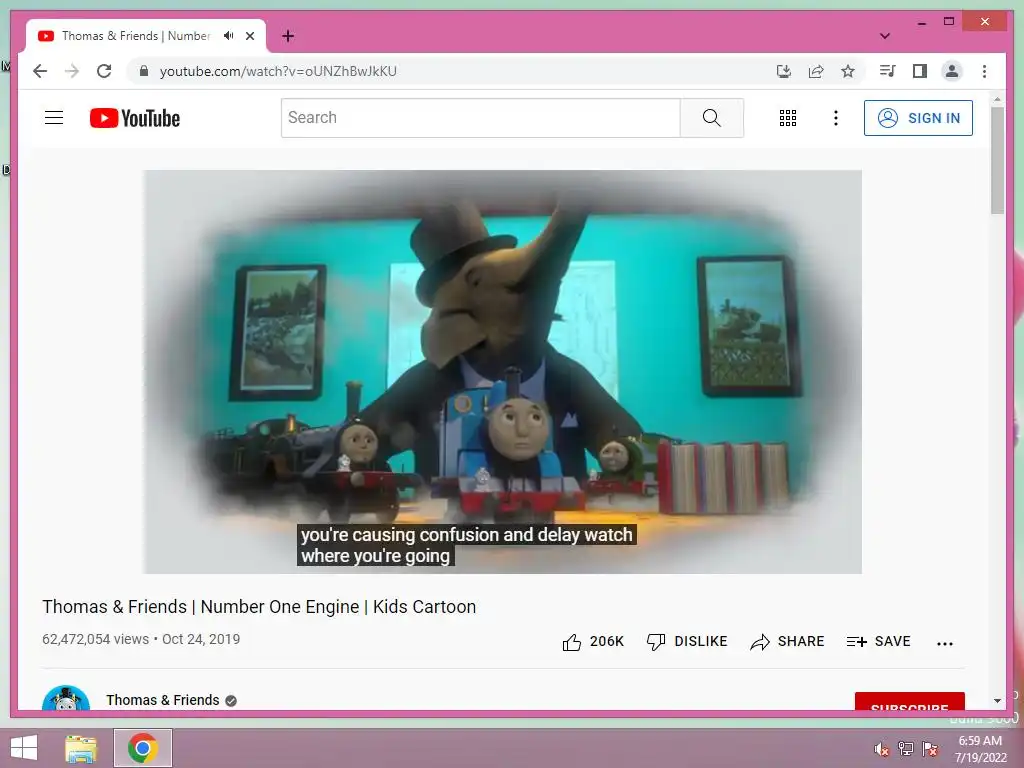
Task: Go to YouTube home via logo
Action: (135, 118)
